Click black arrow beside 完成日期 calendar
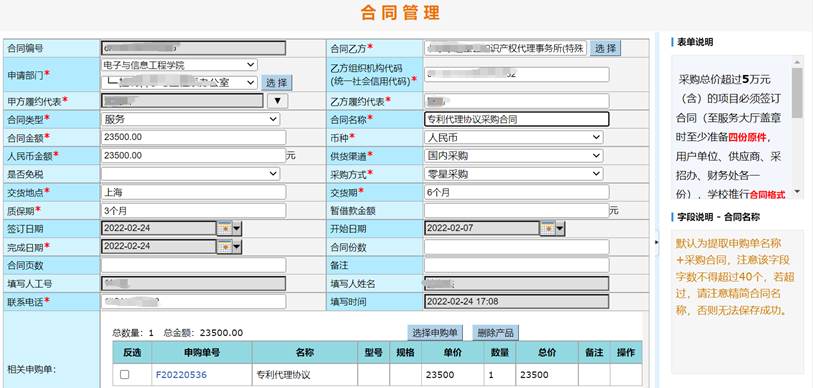This screenshot has height=388, width=813. click(x=237, y=247)
